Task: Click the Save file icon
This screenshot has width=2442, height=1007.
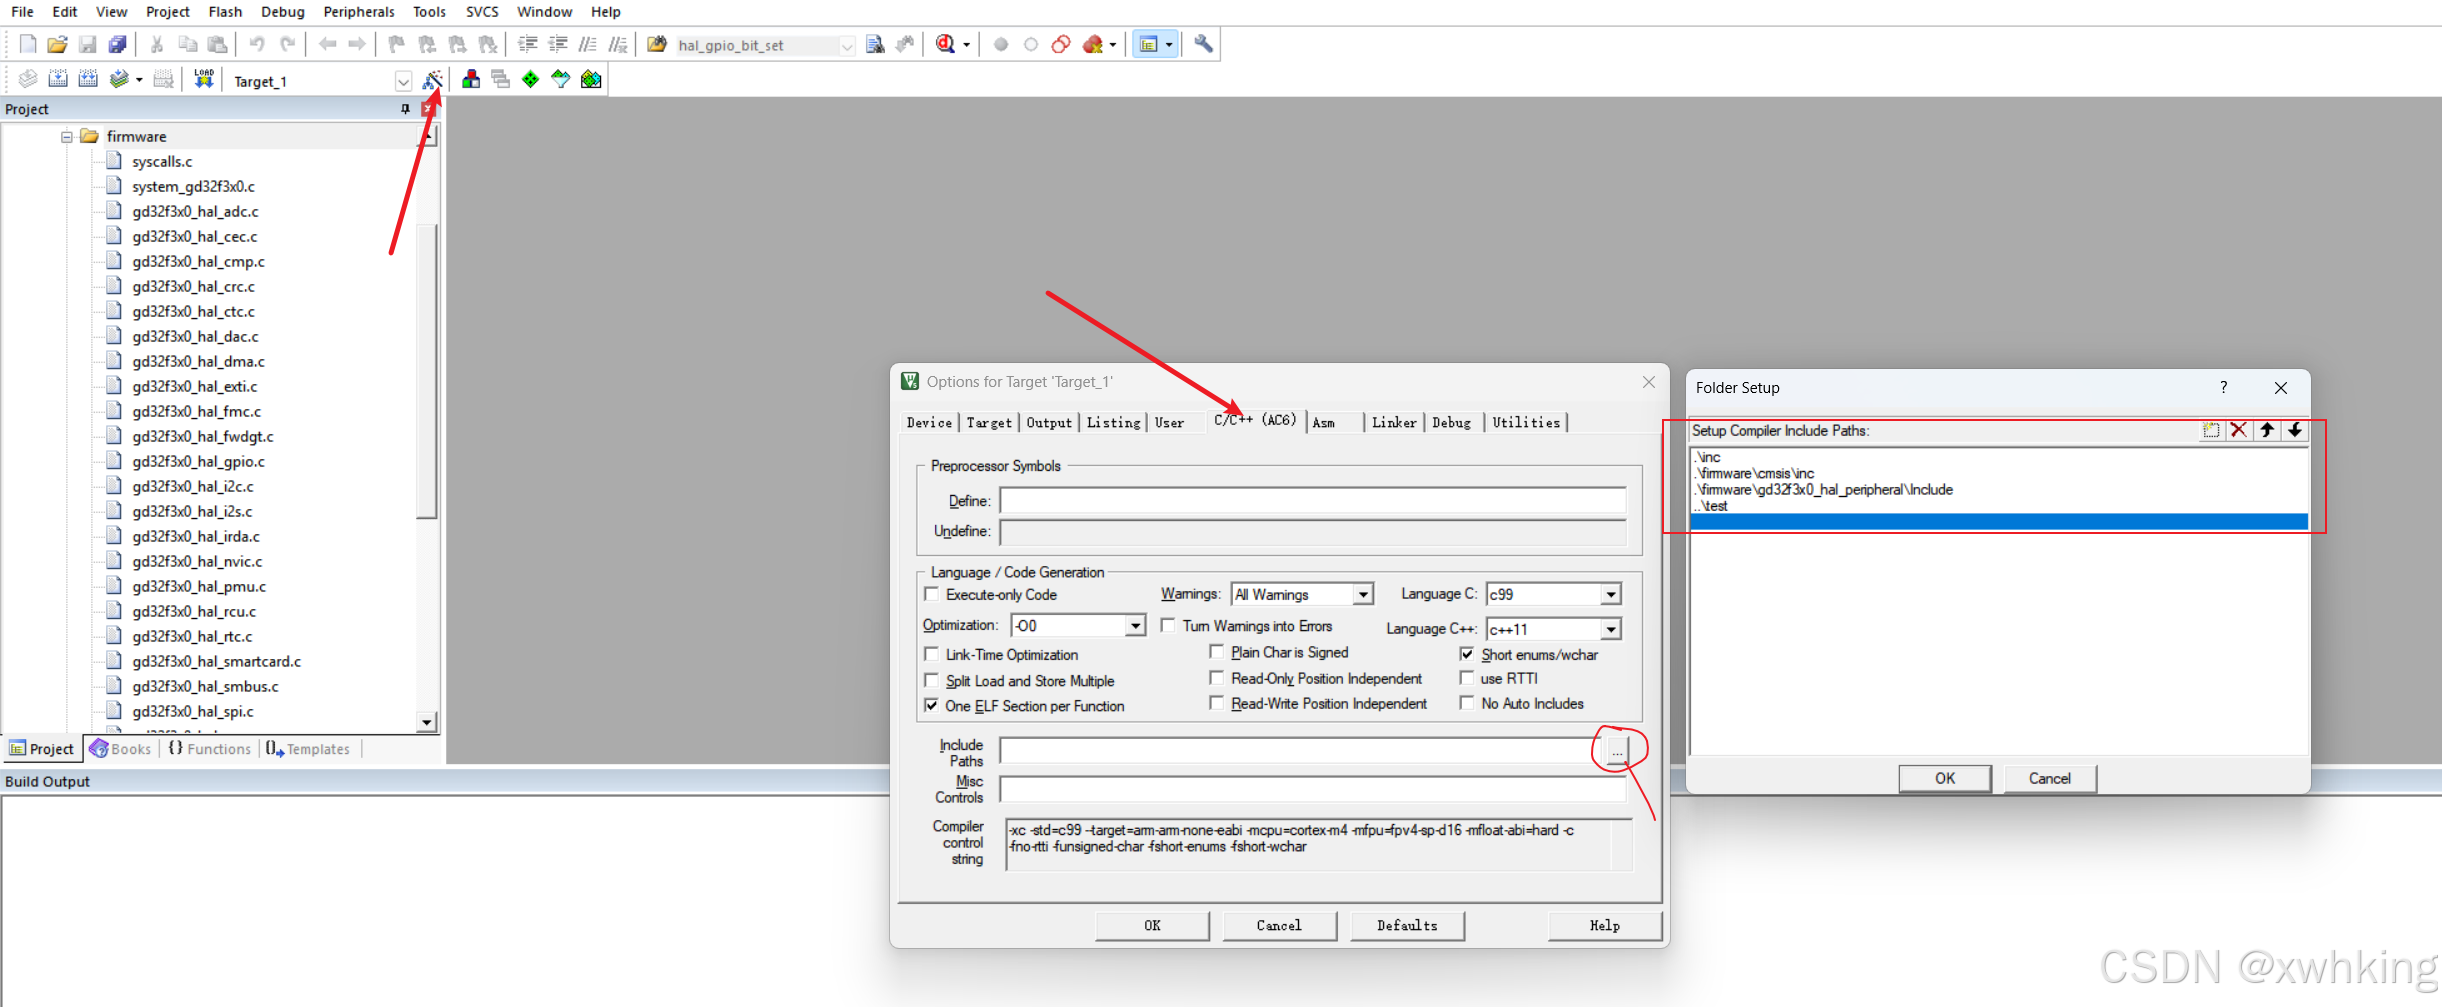Action: [87, 44]
